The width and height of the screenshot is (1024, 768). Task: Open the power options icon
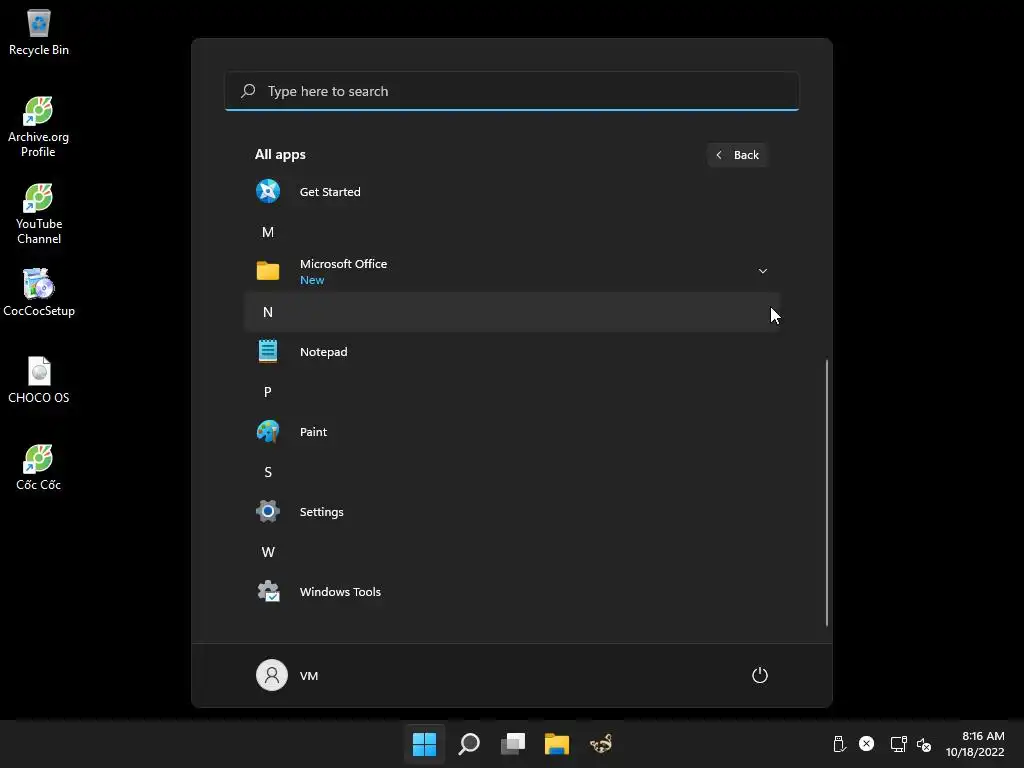760,675
